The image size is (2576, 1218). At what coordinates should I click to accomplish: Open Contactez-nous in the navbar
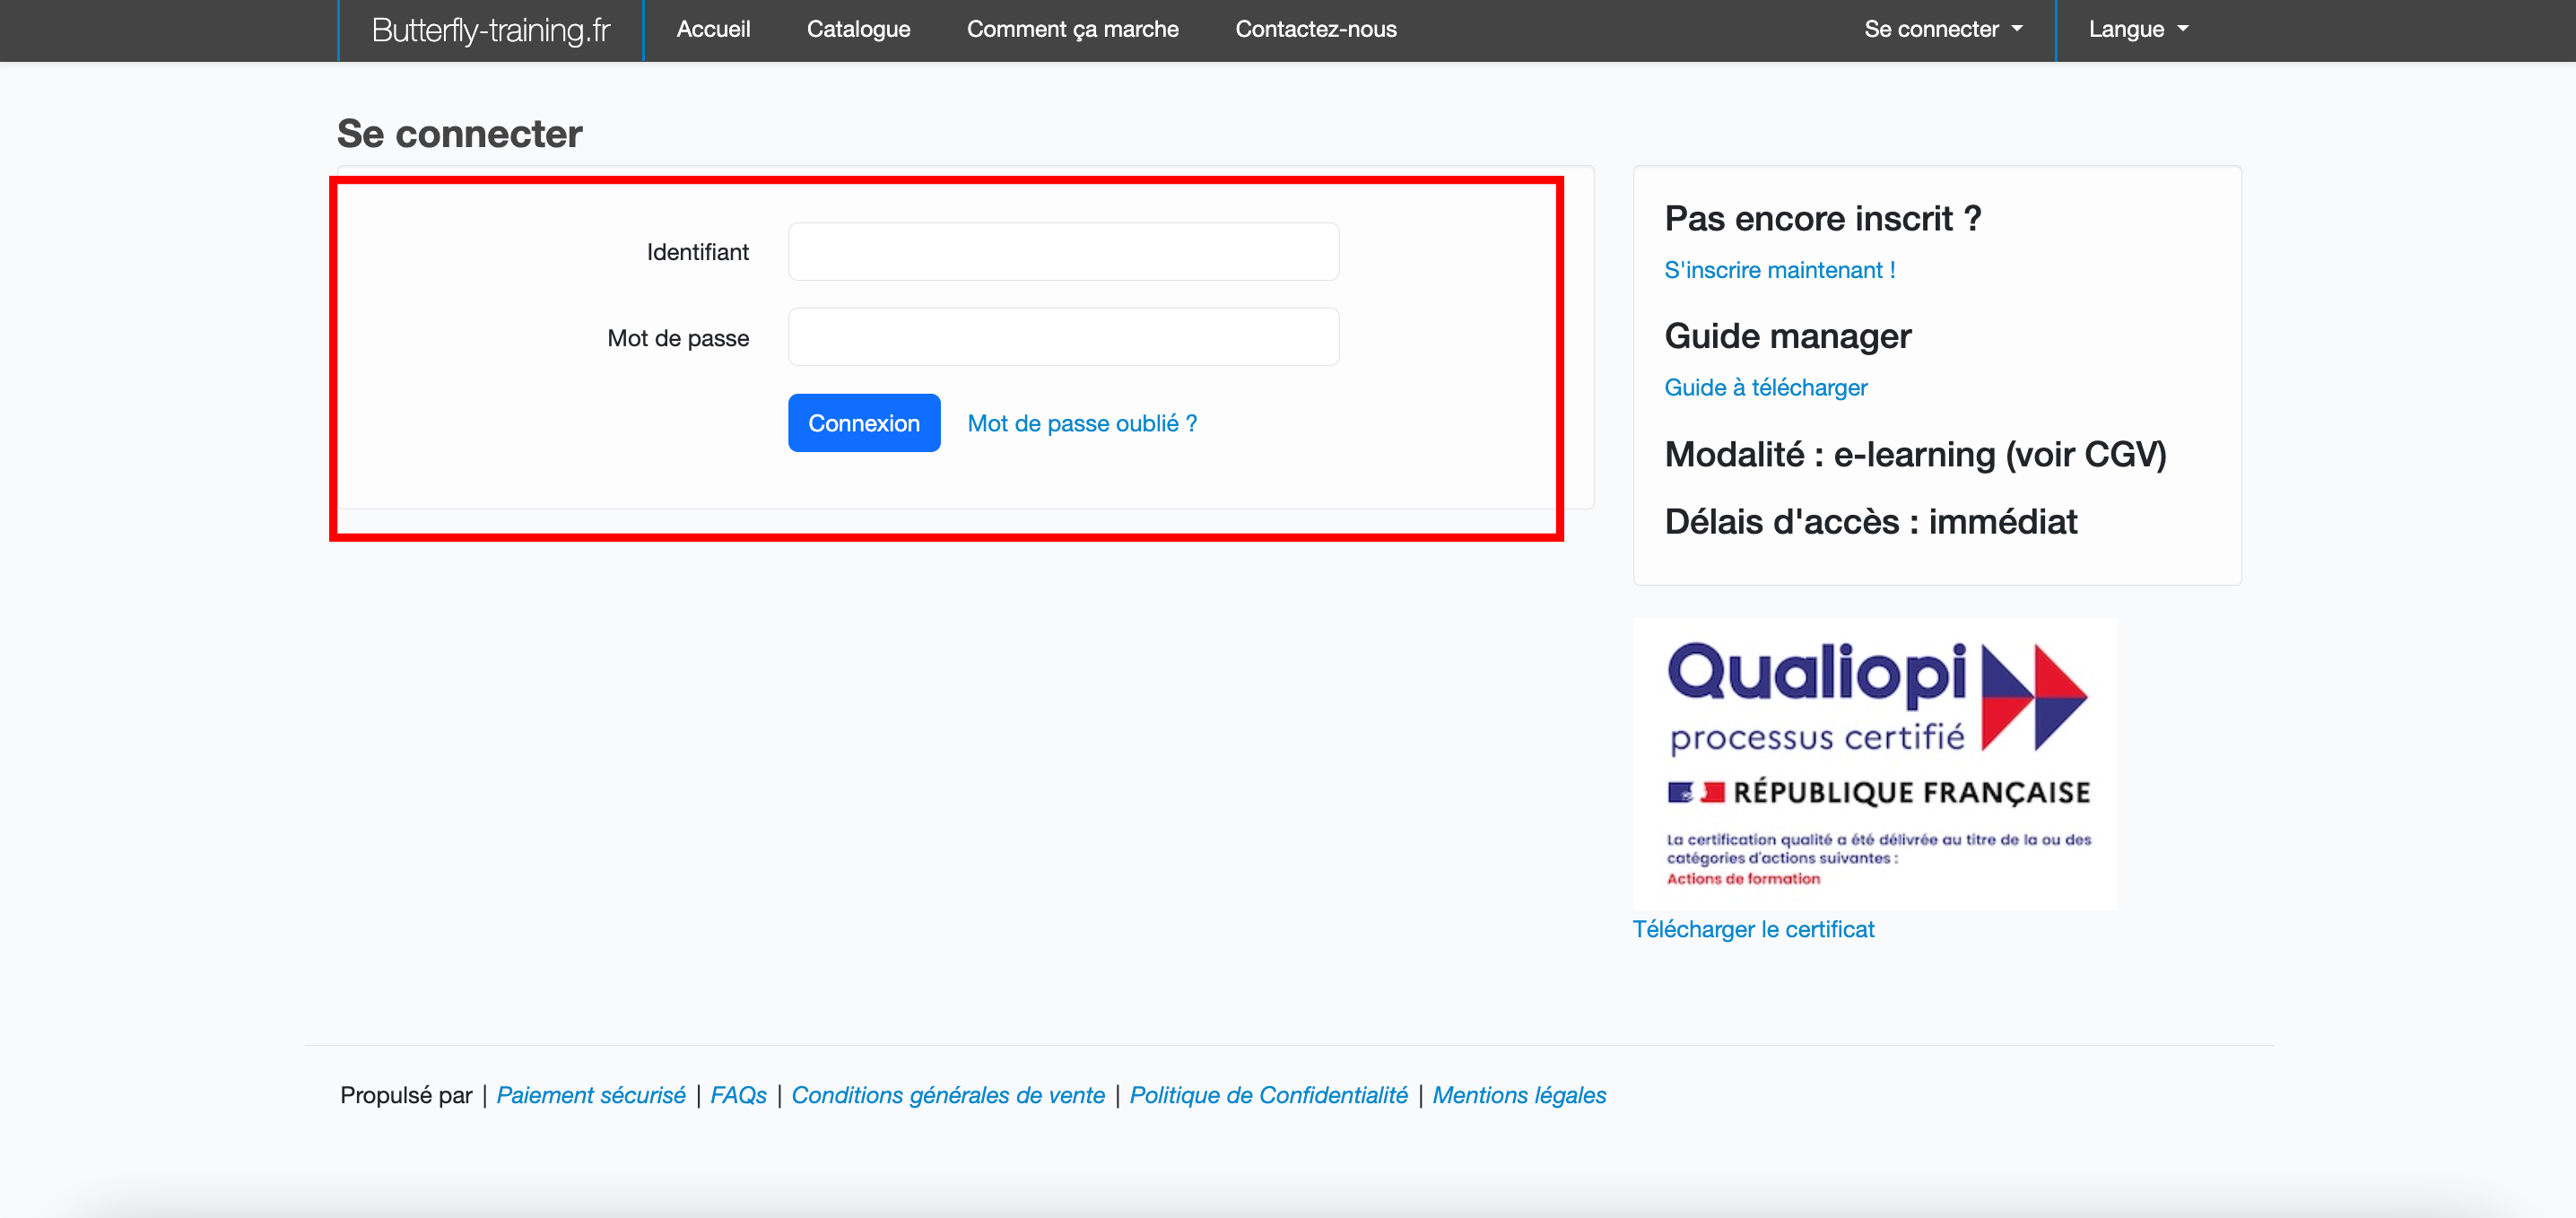coord(1315,29)
